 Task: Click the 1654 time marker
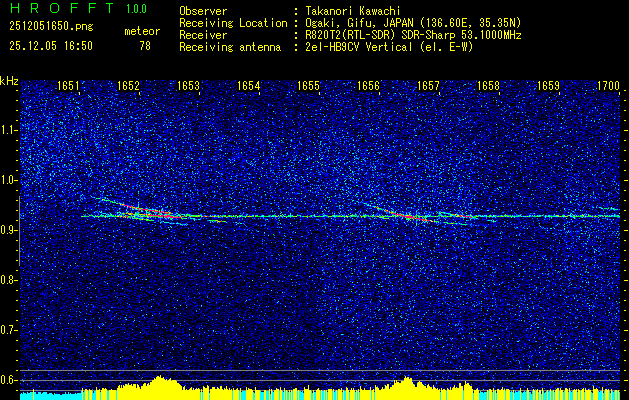click(x=249, y=86)
